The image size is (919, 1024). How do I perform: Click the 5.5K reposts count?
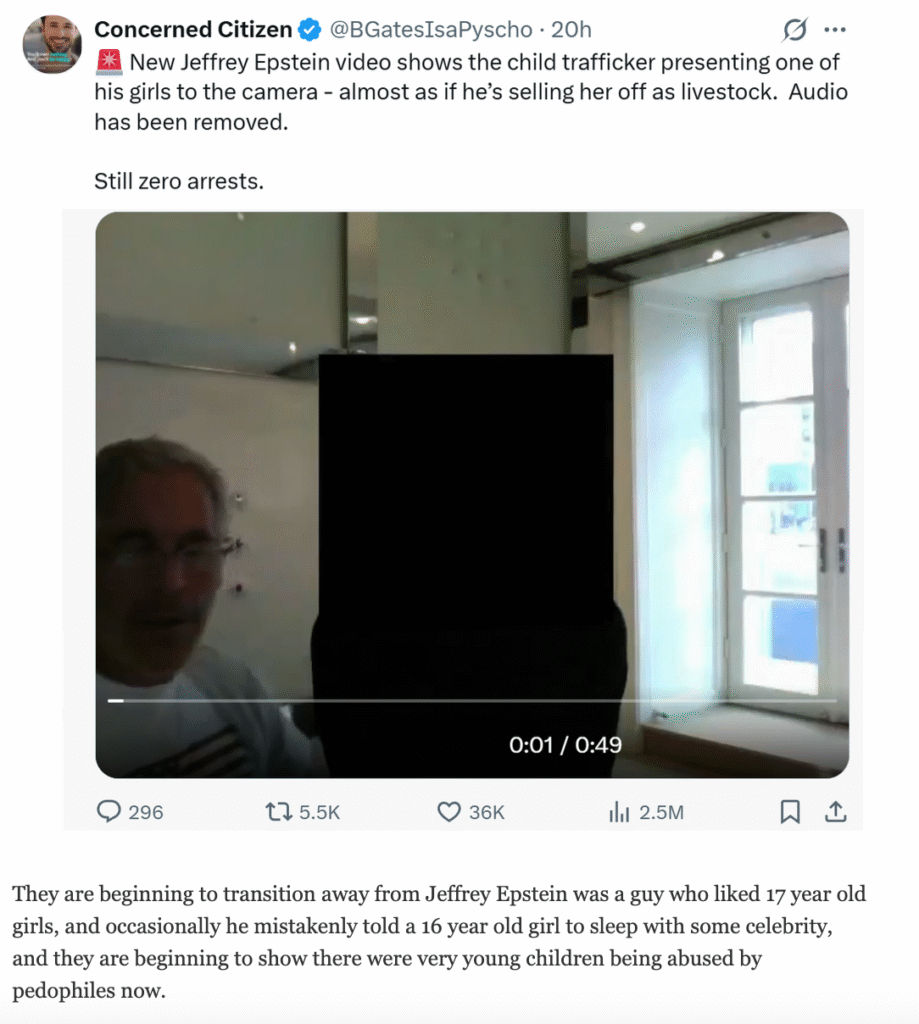[319, 812]
